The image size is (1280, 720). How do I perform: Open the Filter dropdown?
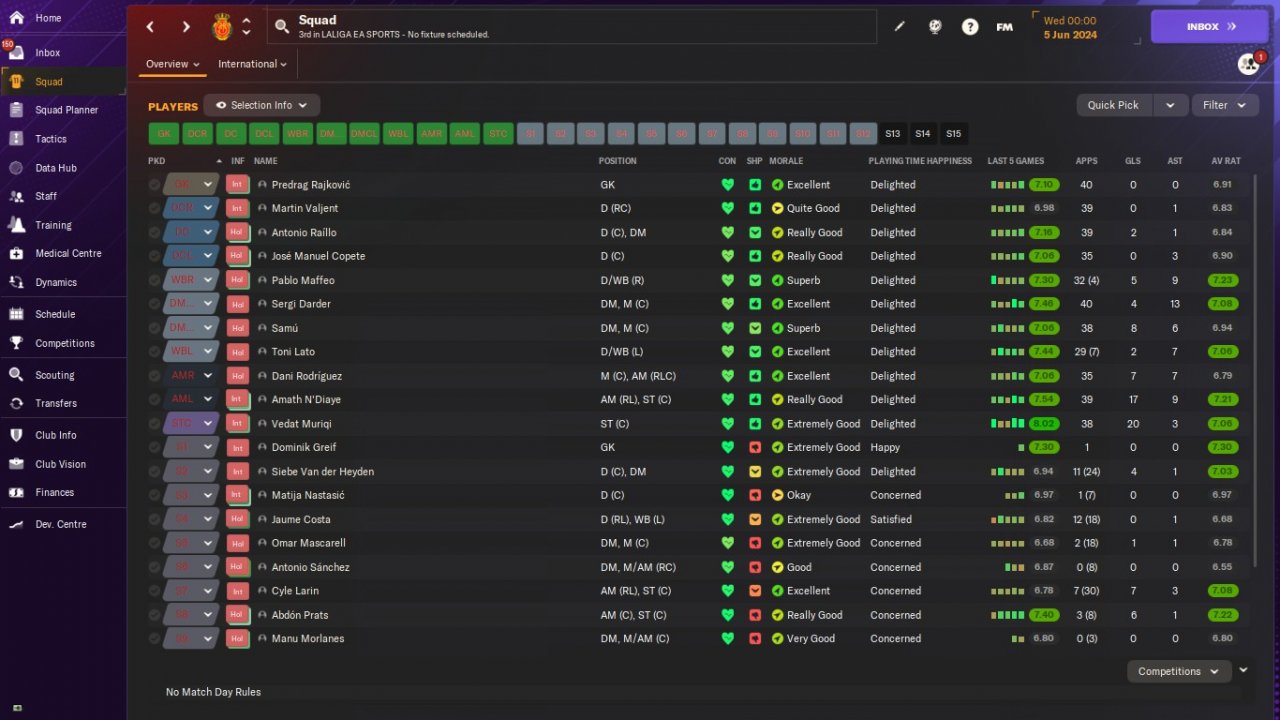tap(1225, 105)
